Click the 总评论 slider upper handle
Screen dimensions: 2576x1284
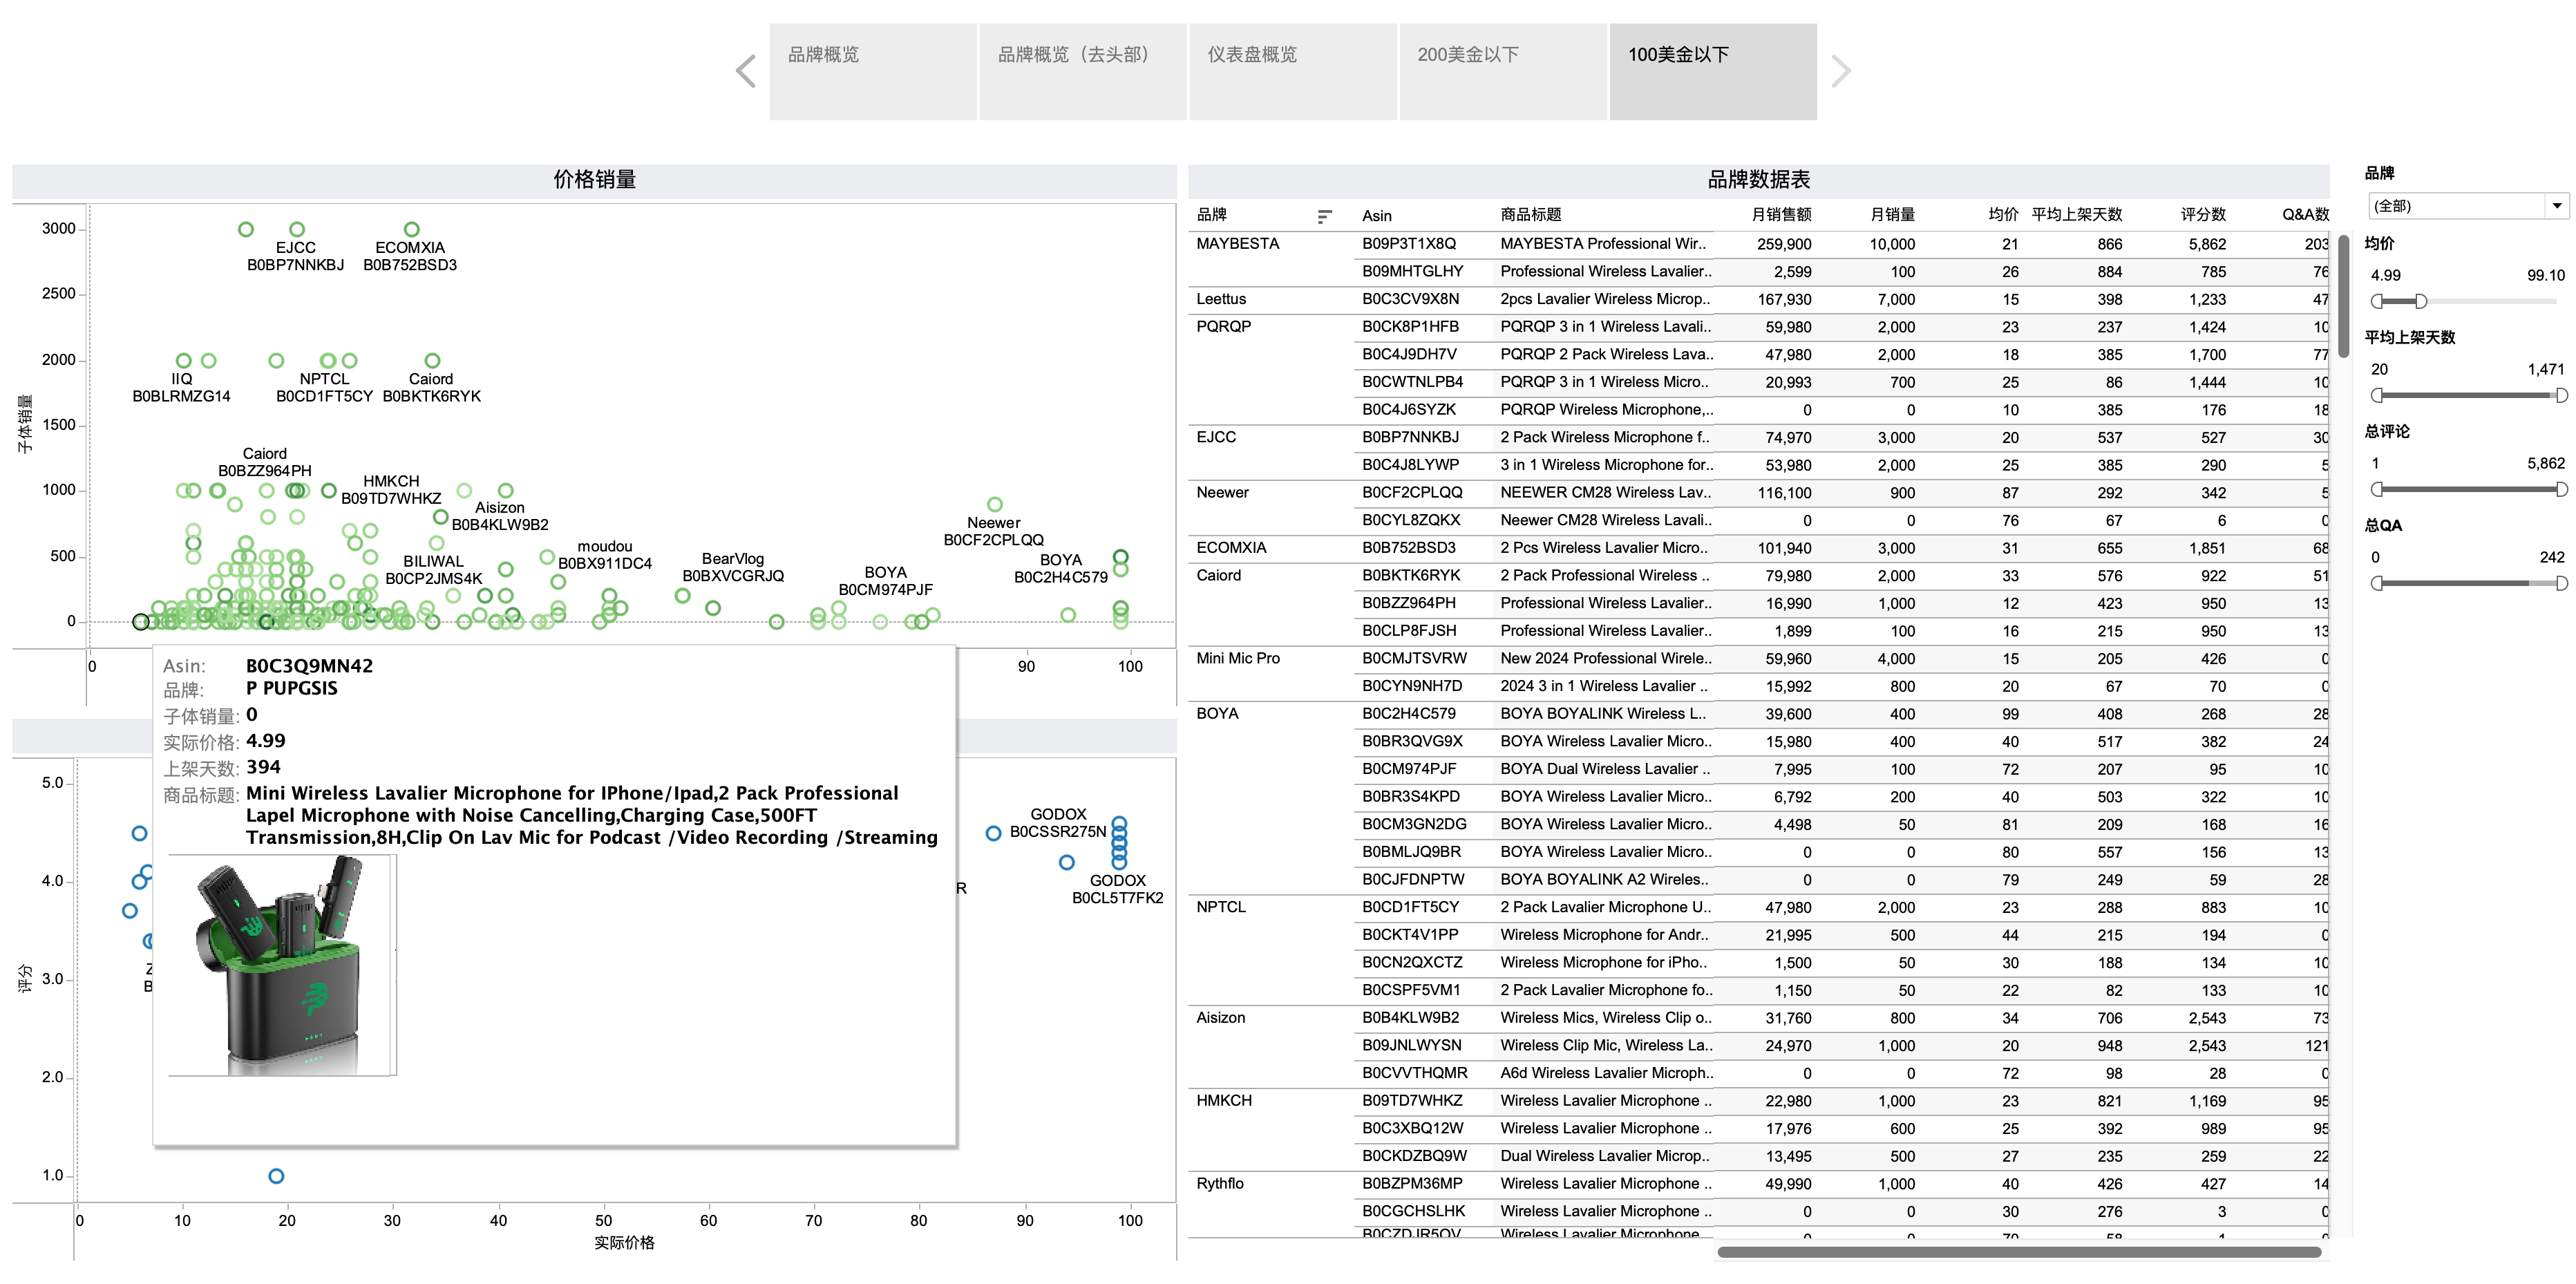tap(2561, 489)
